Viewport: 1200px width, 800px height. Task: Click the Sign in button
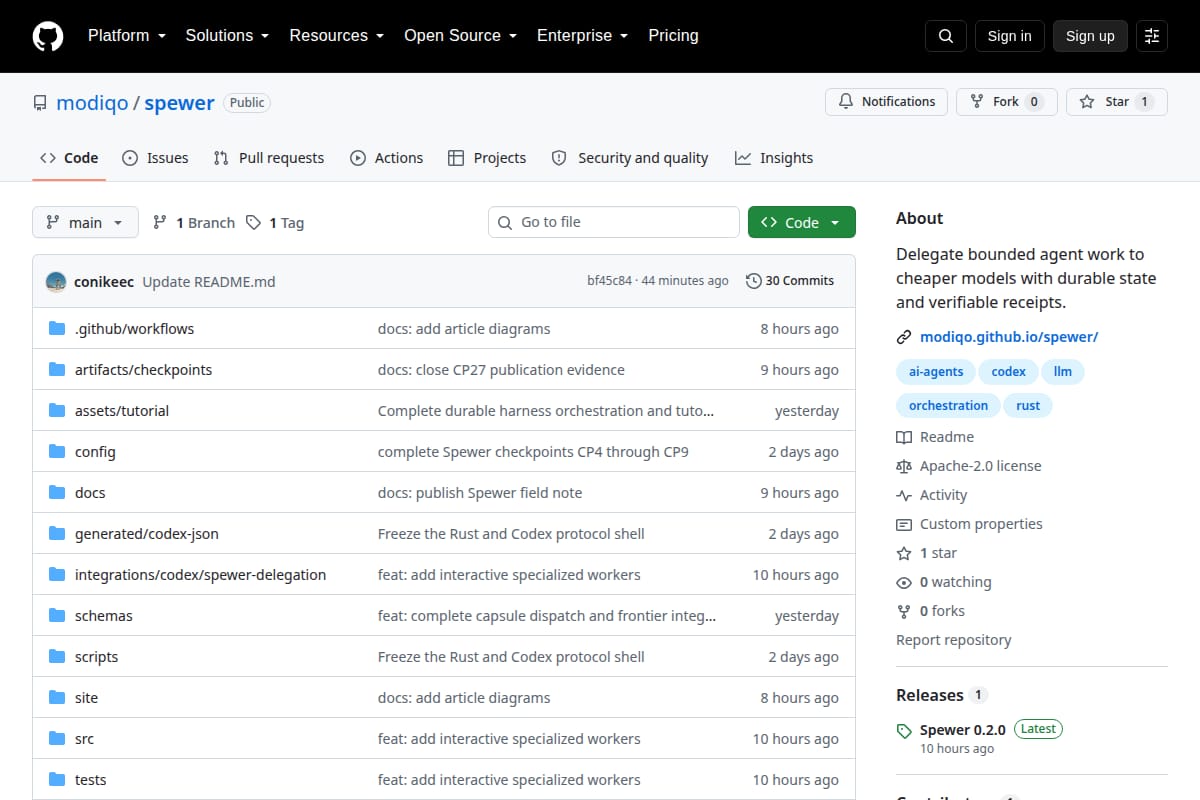coord(1009,36)
